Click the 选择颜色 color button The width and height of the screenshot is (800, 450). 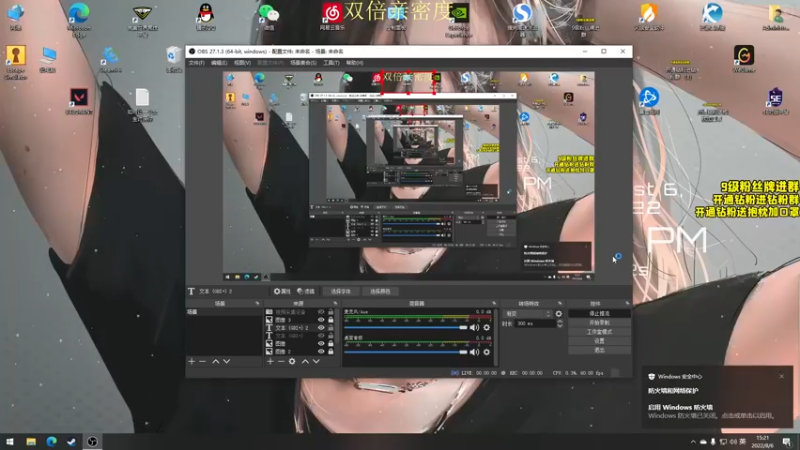[x=380, y=291]
